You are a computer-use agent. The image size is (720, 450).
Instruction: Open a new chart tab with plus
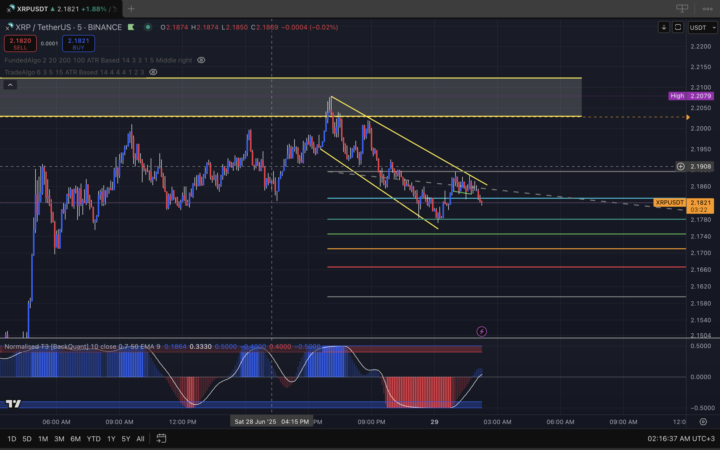coord(131,8)
